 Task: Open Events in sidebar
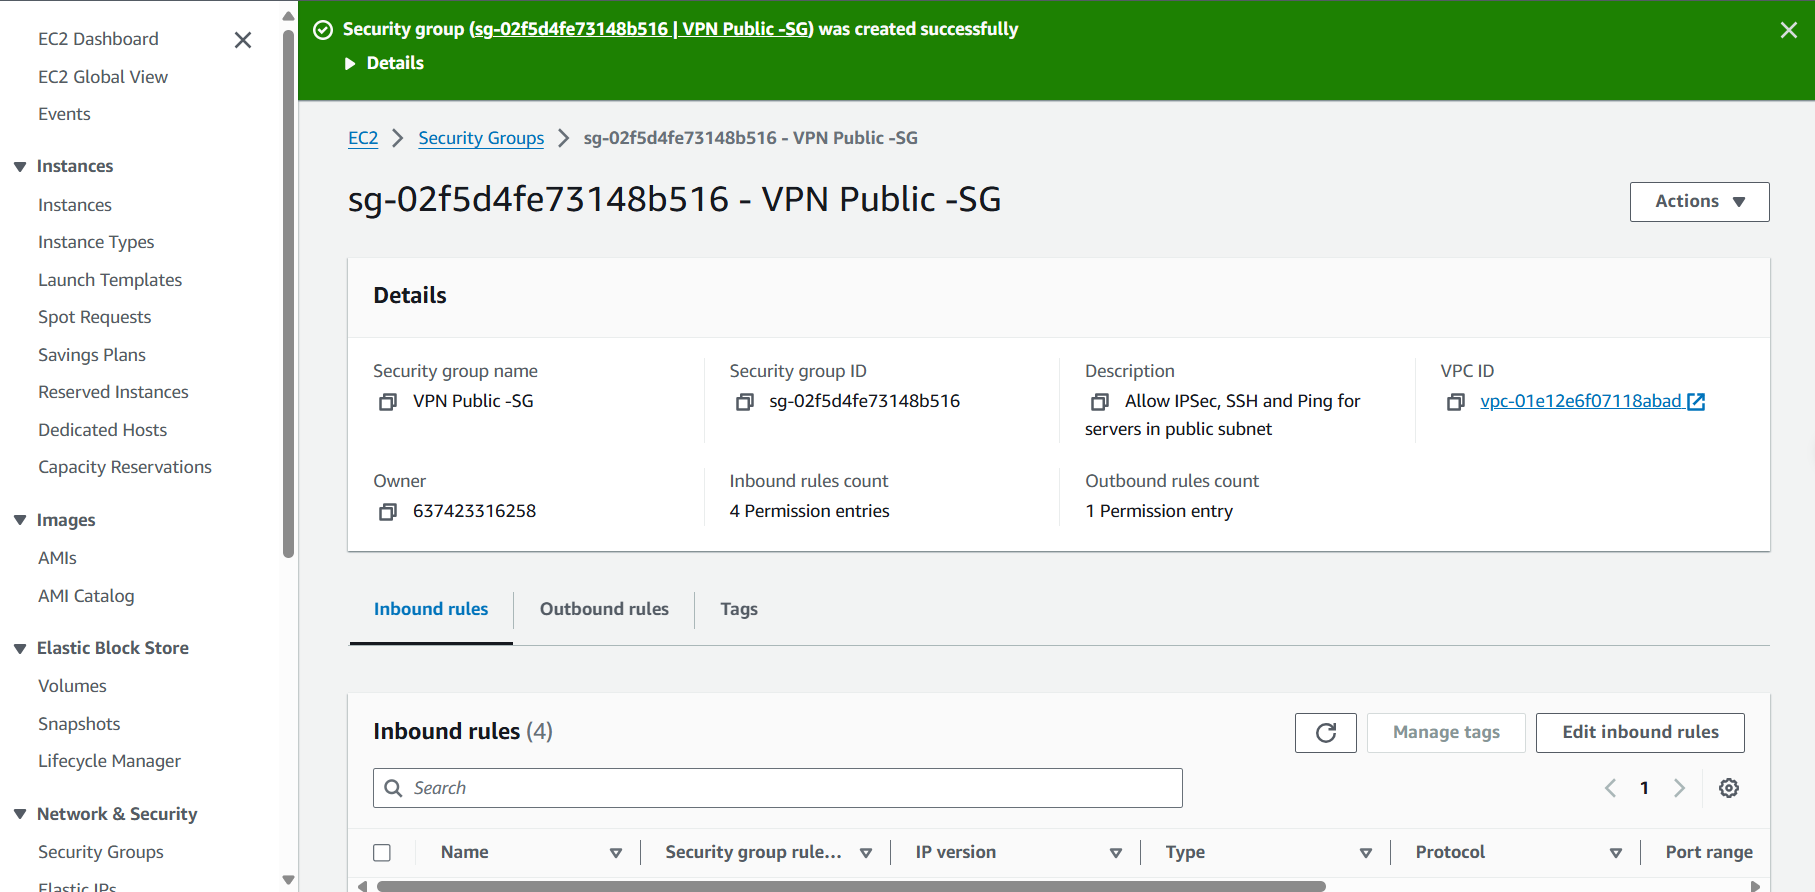[64, 114]
